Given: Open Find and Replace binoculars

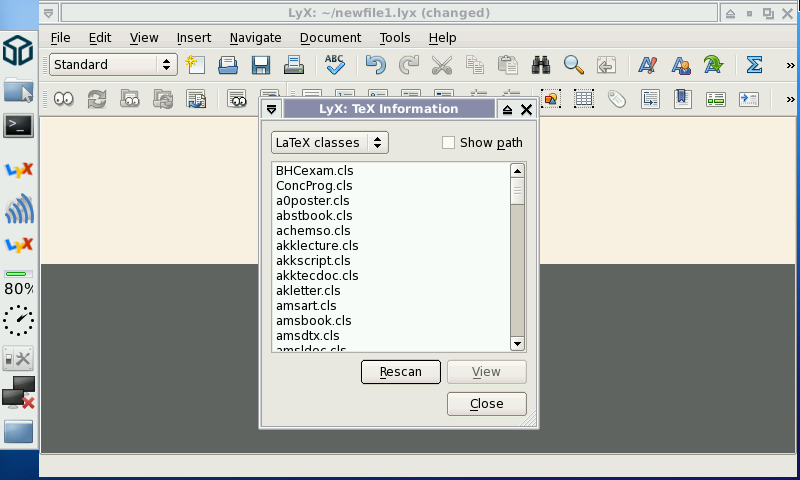Looking at the screenshot, I should pyautogui.click(x=541, y=65).
